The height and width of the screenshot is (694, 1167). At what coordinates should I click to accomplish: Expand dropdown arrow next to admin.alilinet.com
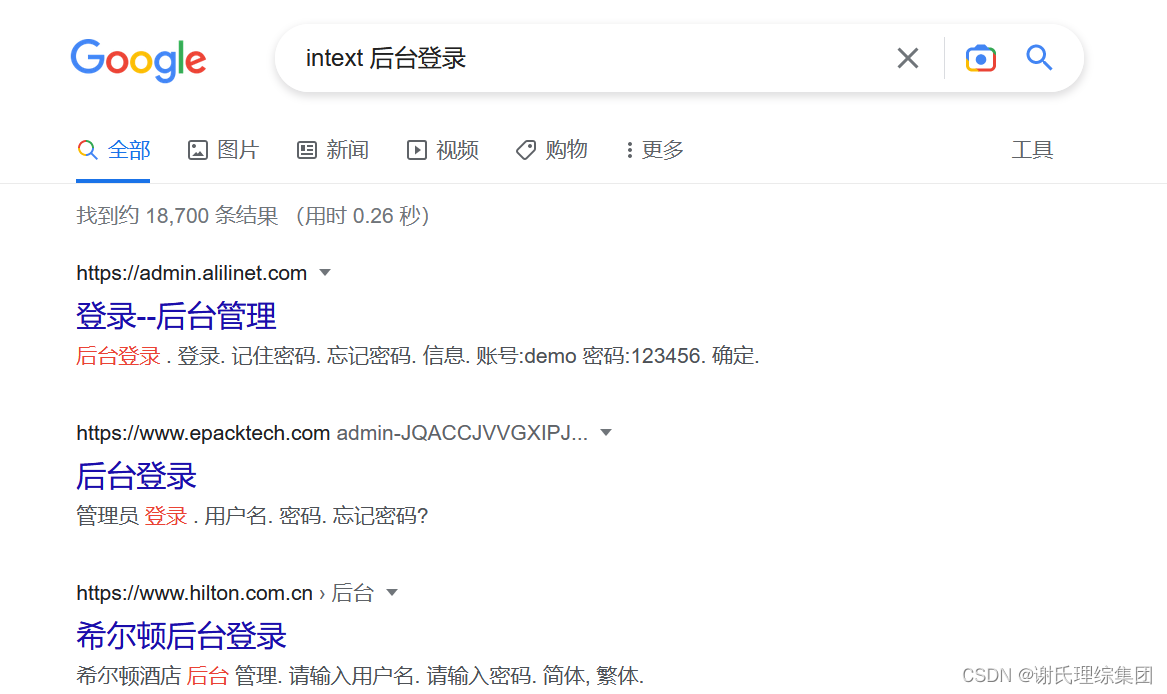coord(324,273)
